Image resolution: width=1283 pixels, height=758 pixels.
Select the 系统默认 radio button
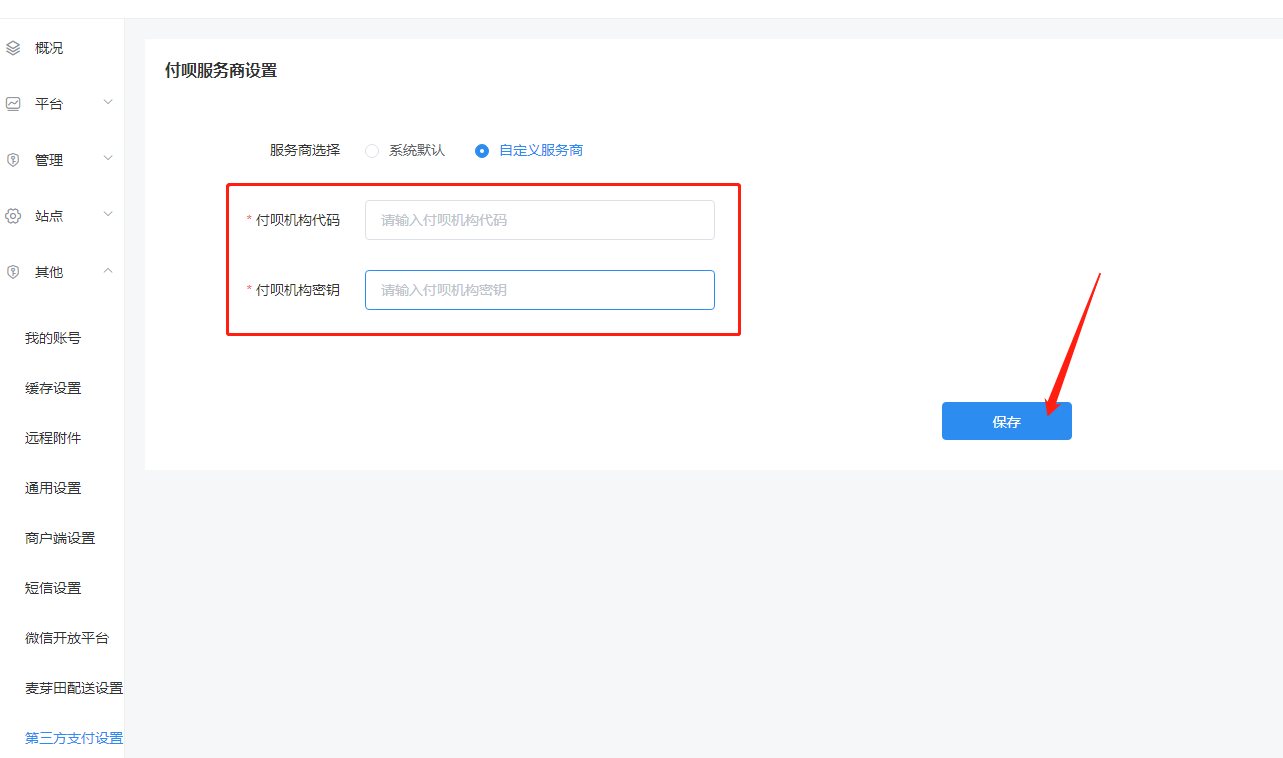pos(372,151)
